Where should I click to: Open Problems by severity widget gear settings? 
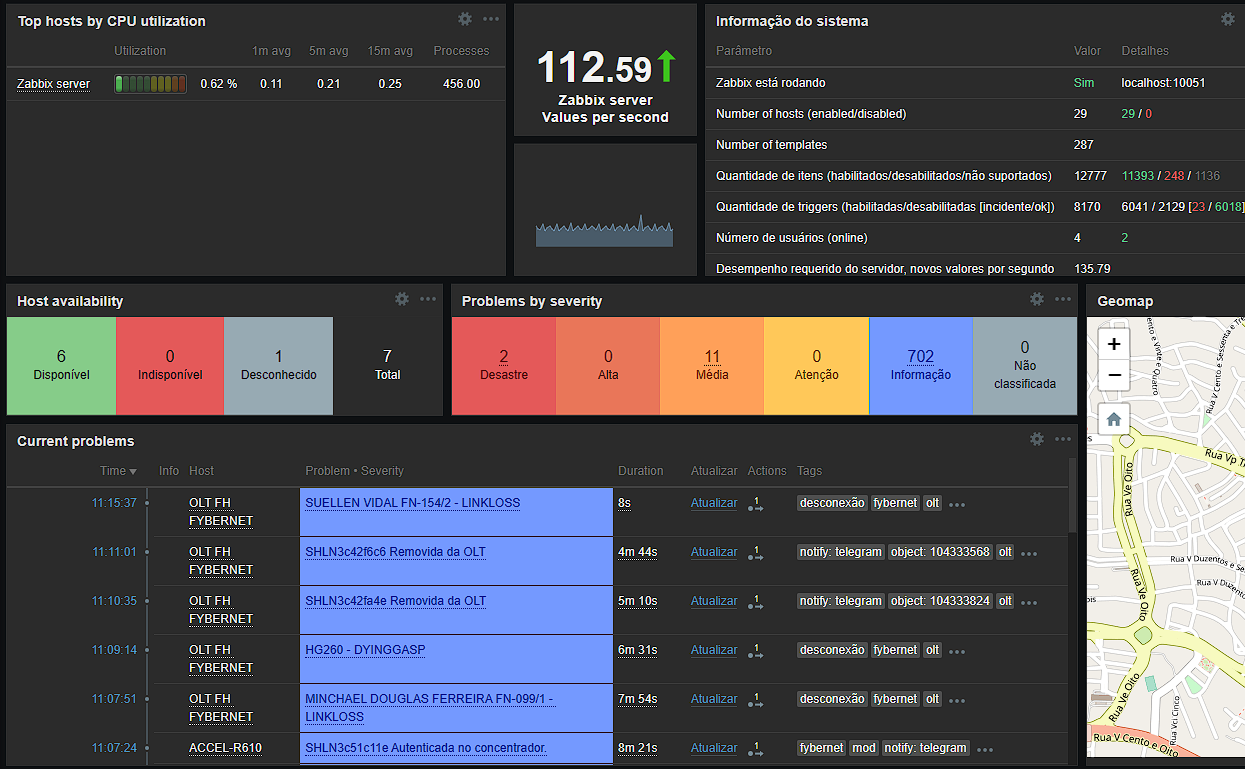(x=1037, y=299)
